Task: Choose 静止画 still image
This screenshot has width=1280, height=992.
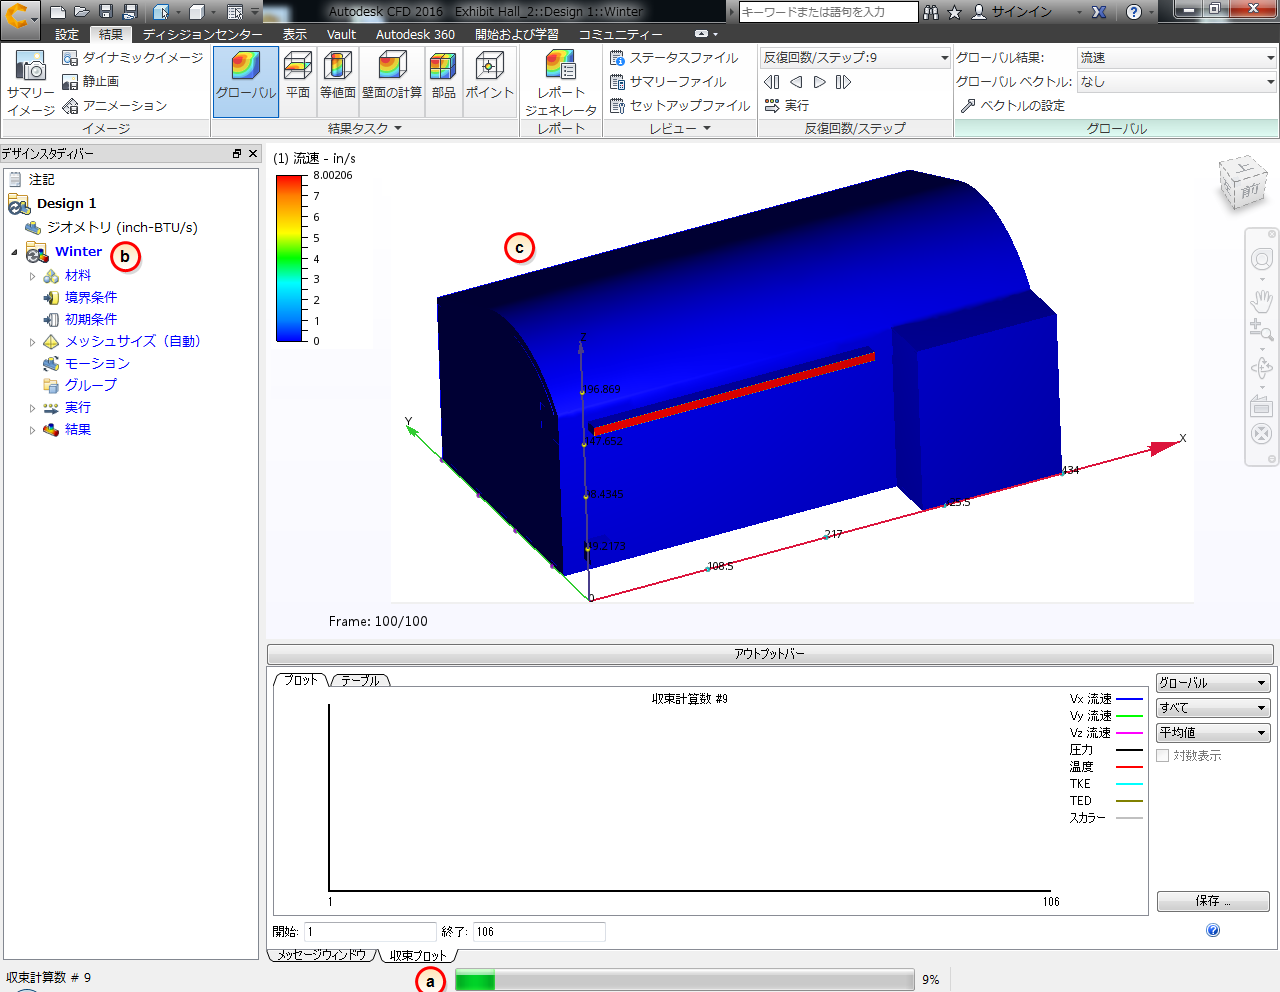Action: (91, 82)
